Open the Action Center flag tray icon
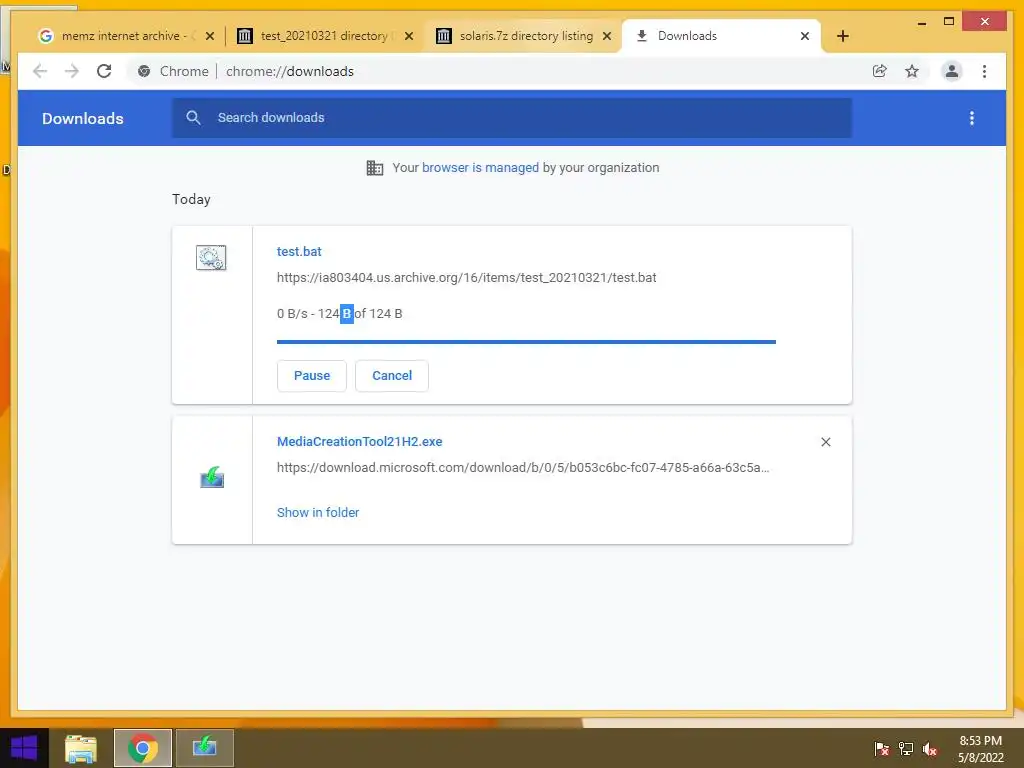The height and width of the screenshot is (768, 1024). (882, 748)
